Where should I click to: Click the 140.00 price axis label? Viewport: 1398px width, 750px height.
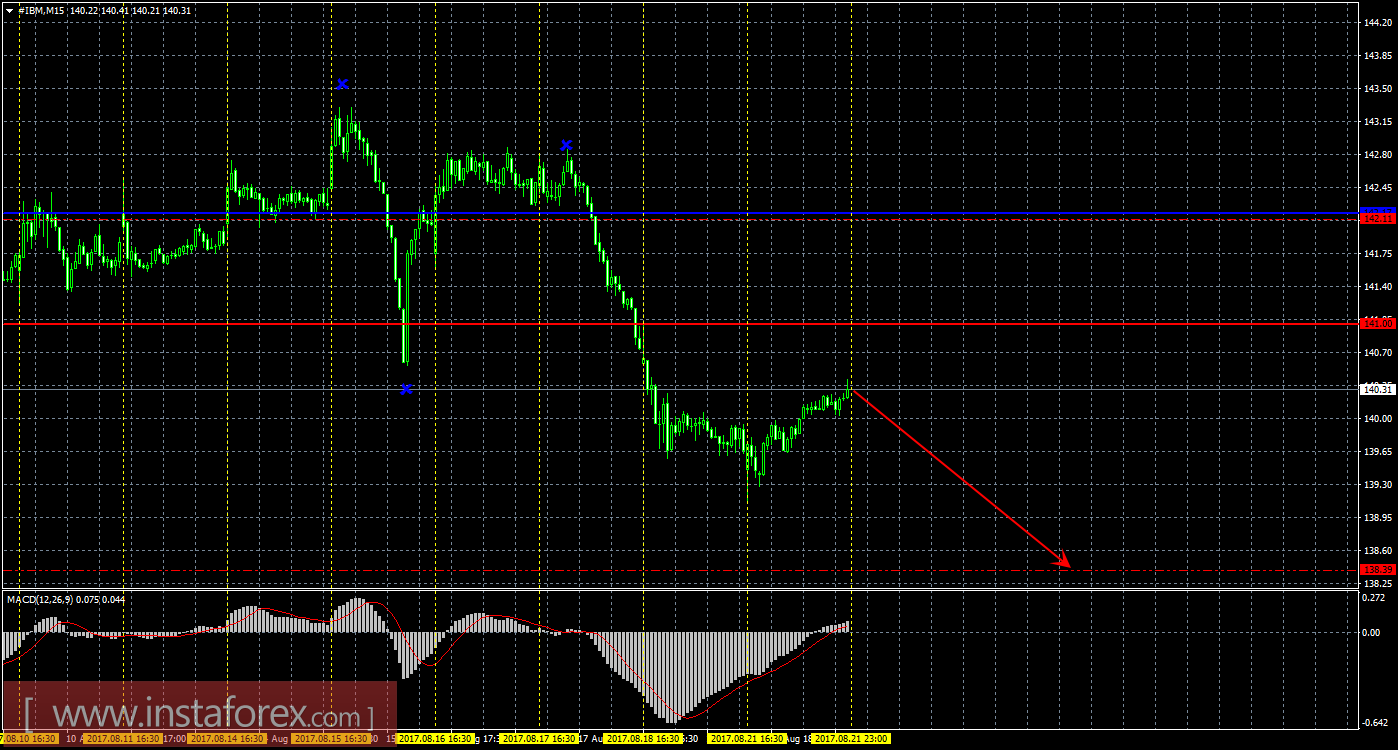click(1378, 419)
